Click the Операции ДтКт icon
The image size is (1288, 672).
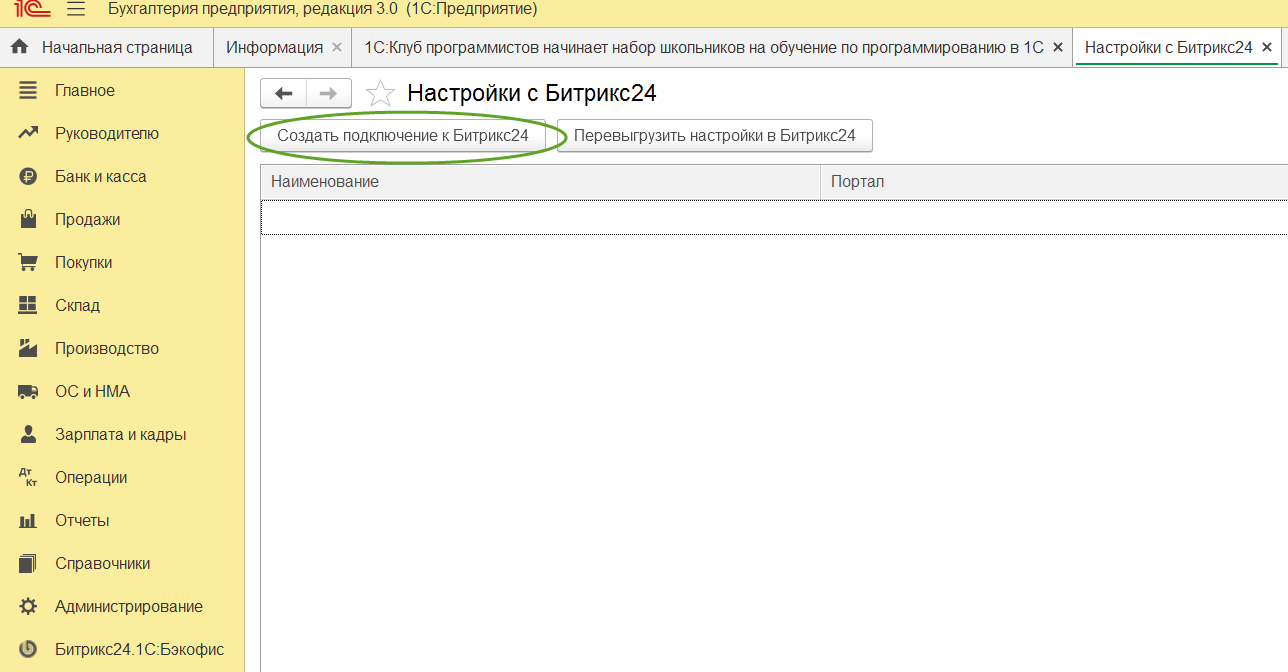point(28,477)
